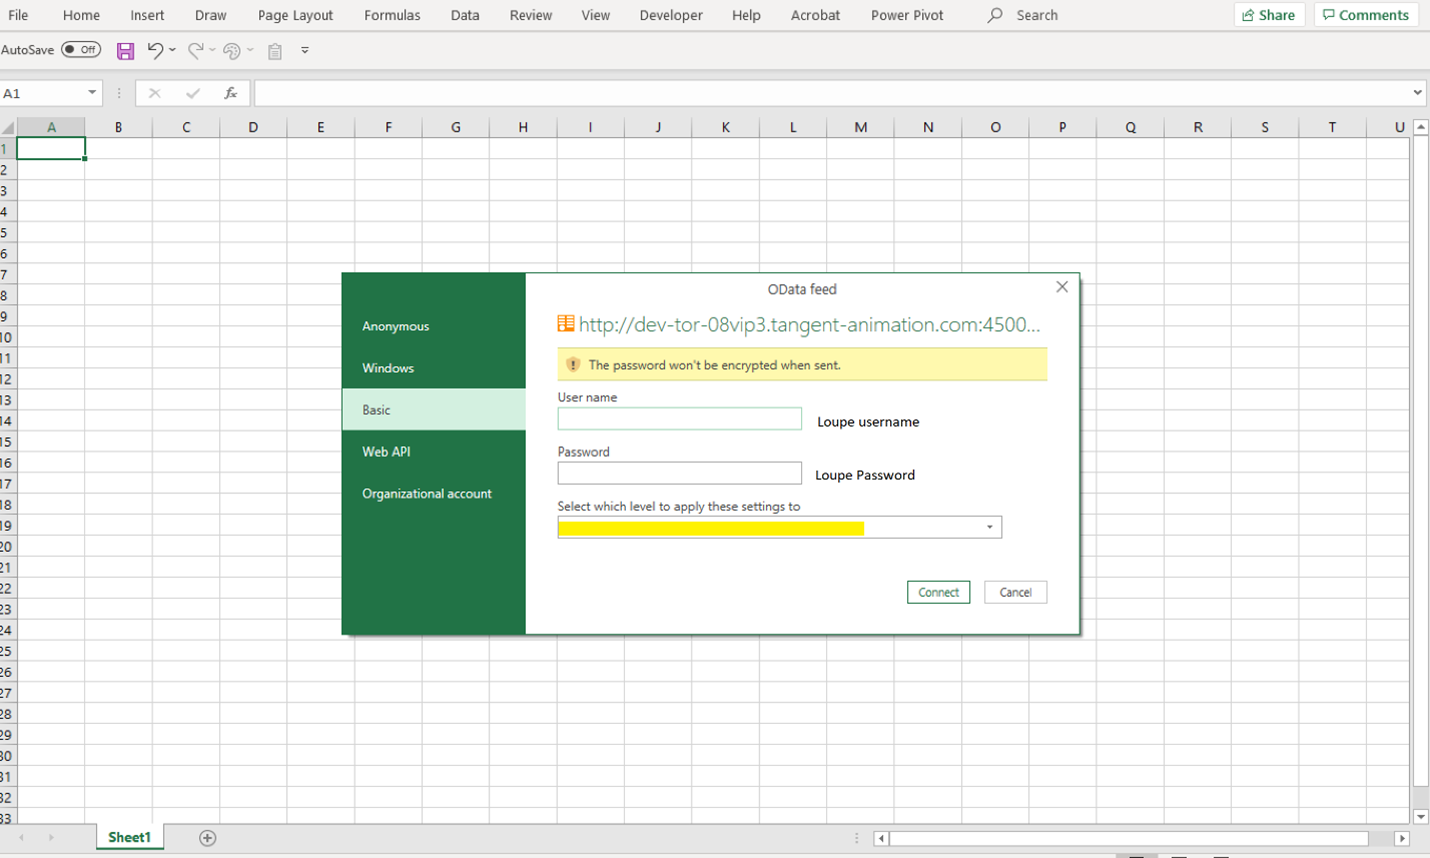Image resolution: width=1430 pixels, height=858 pixels.
Task: Click the Redo arrow icon
Action: [x=195, y=50]
